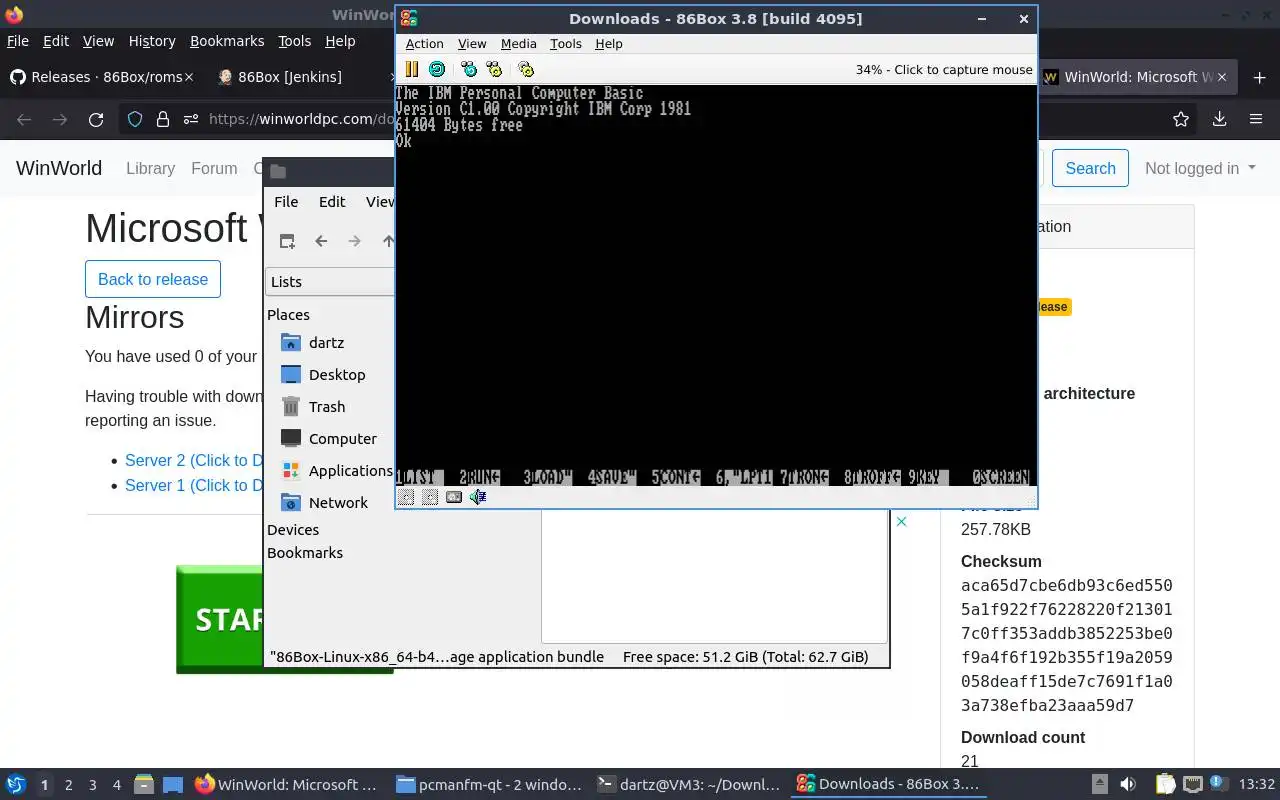Open Tools menu in 86Box

(x=565, y=43)
